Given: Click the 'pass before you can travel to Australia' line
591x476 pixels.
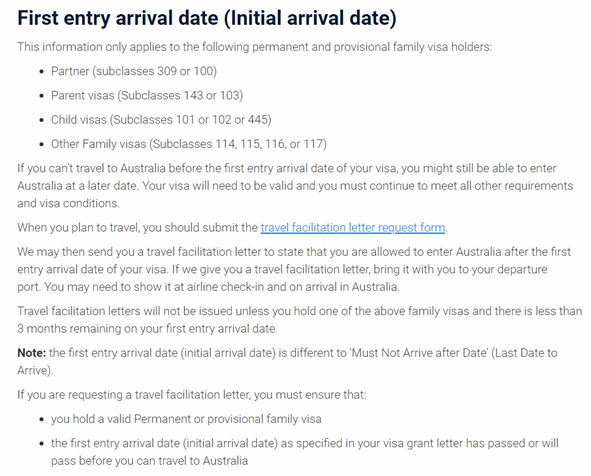Looking at the screenshot, I should [x=150, y=461].
